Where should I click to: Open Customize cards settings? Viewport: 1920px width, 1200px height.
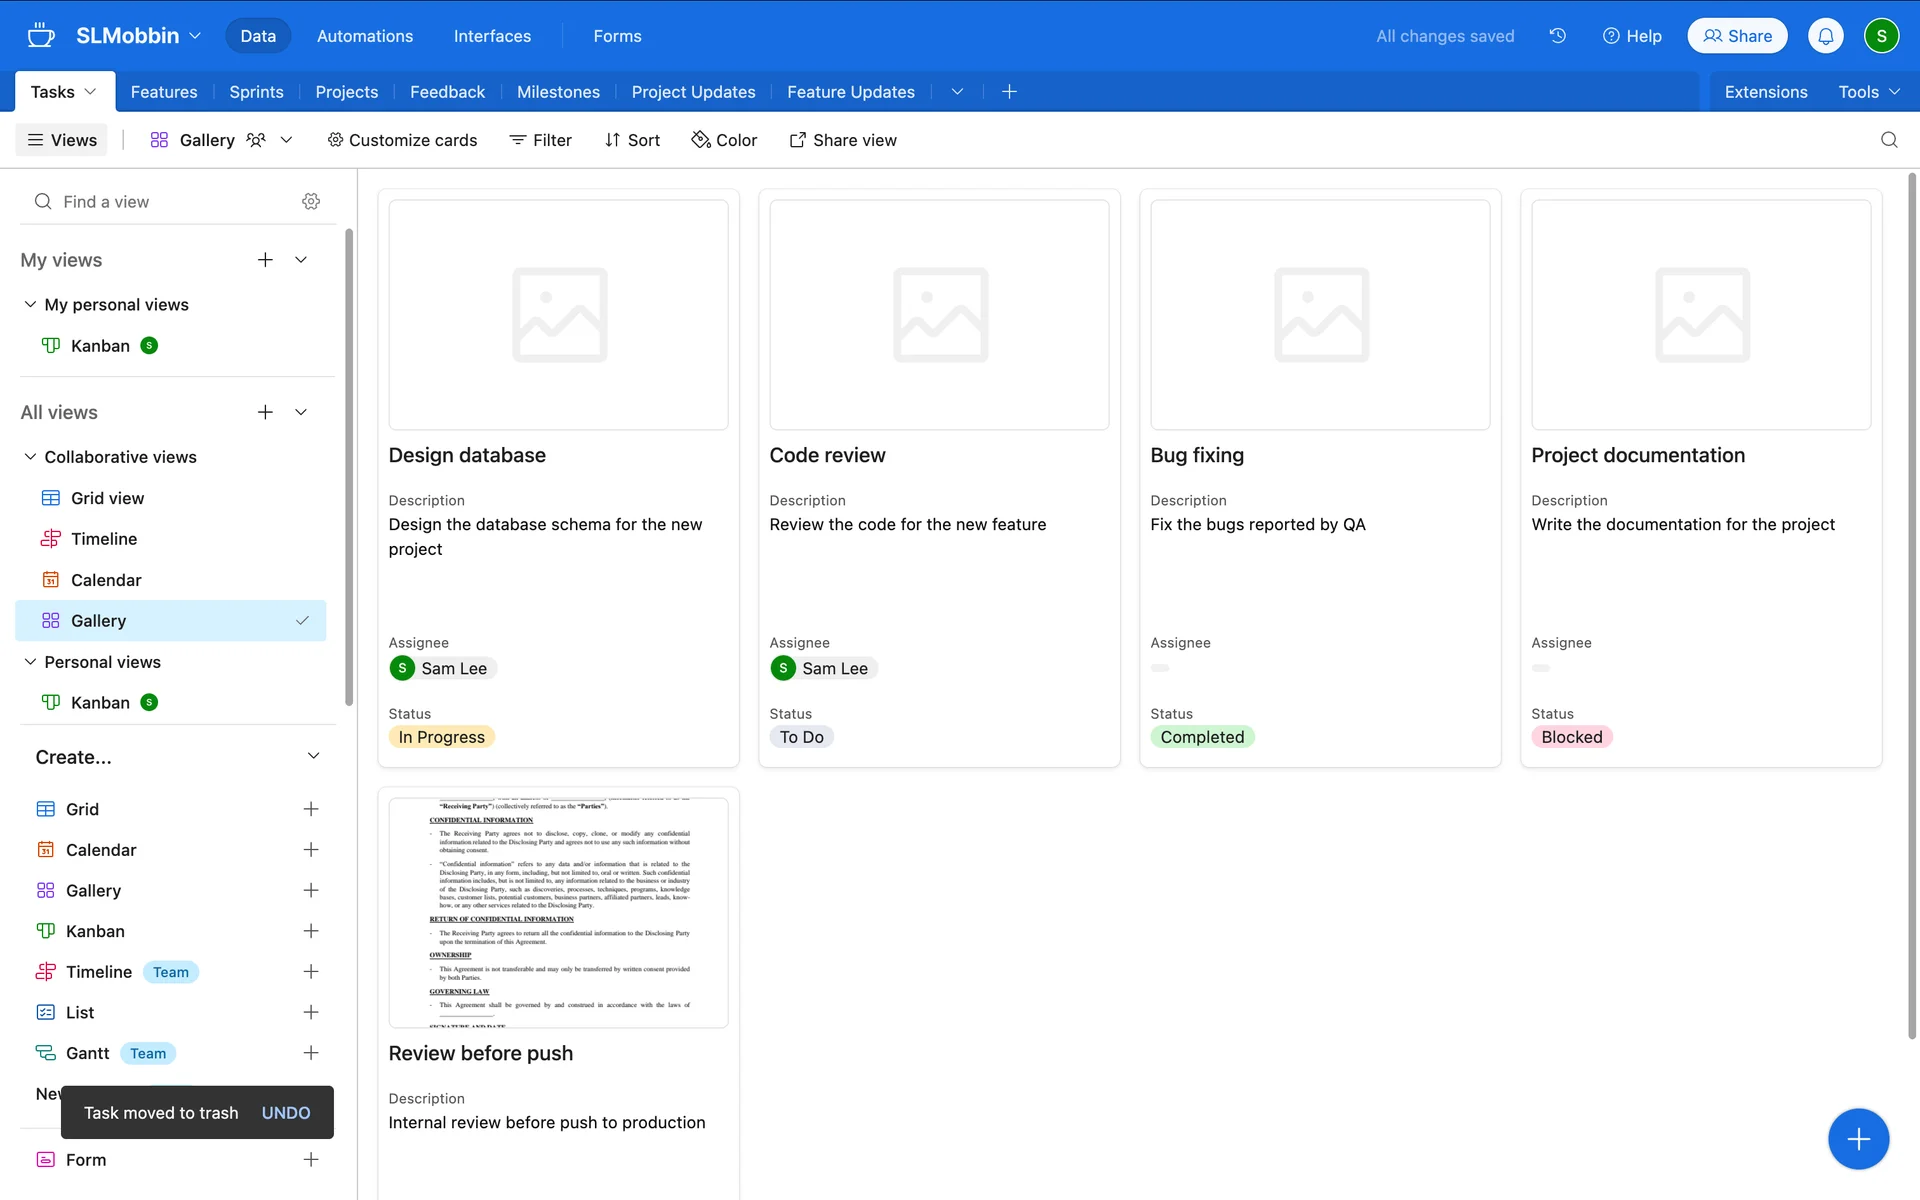pyautogui.click(x=402, y=140)
